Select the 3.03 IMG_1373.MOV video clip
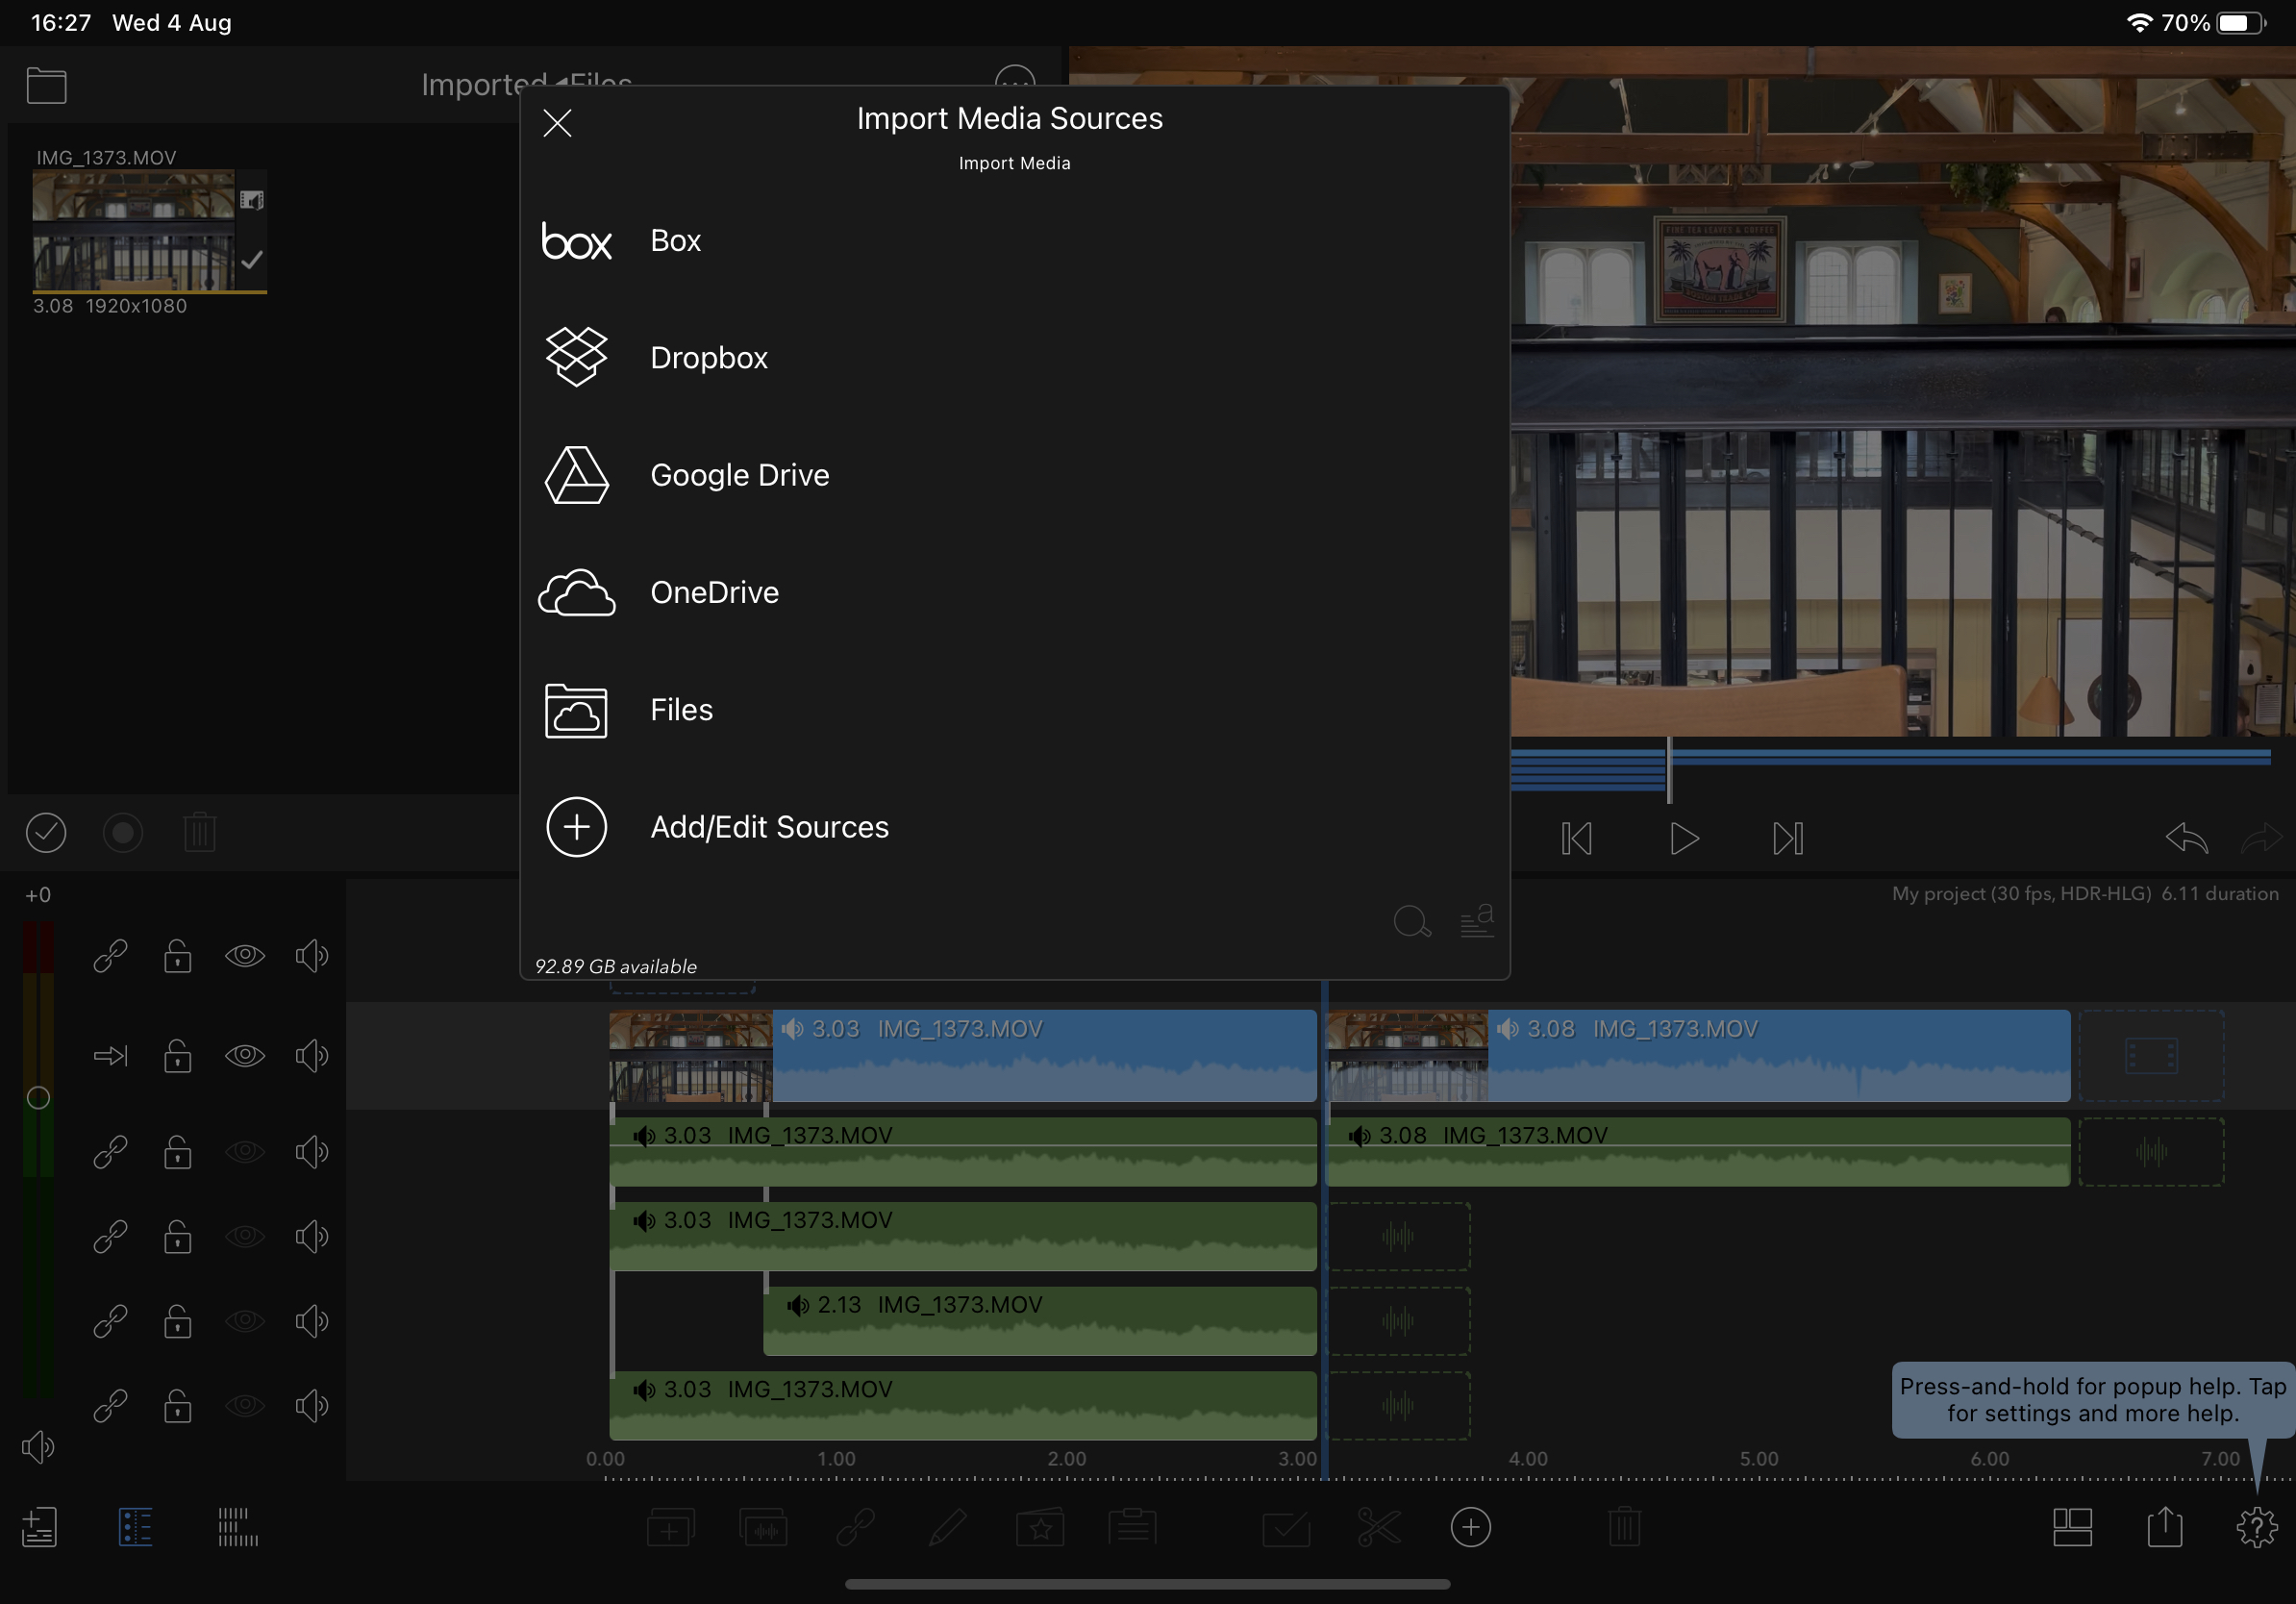 pos(963,1056)
